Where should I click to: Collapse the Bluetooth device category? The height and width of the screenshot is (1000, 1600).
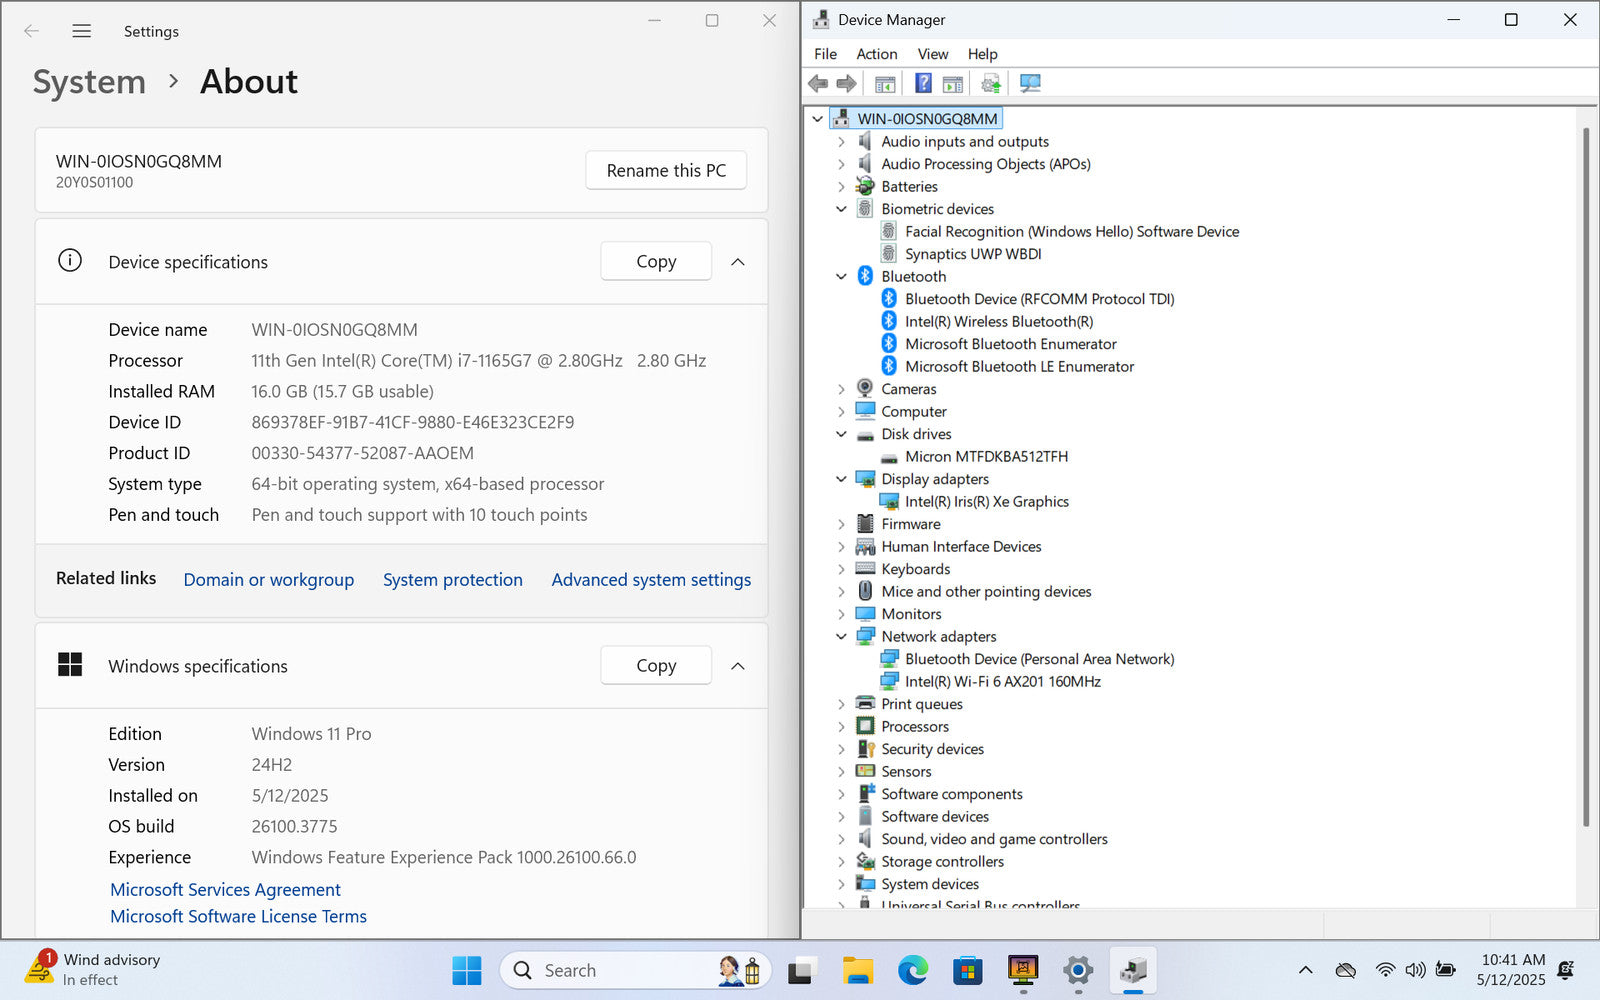(841, 277)
